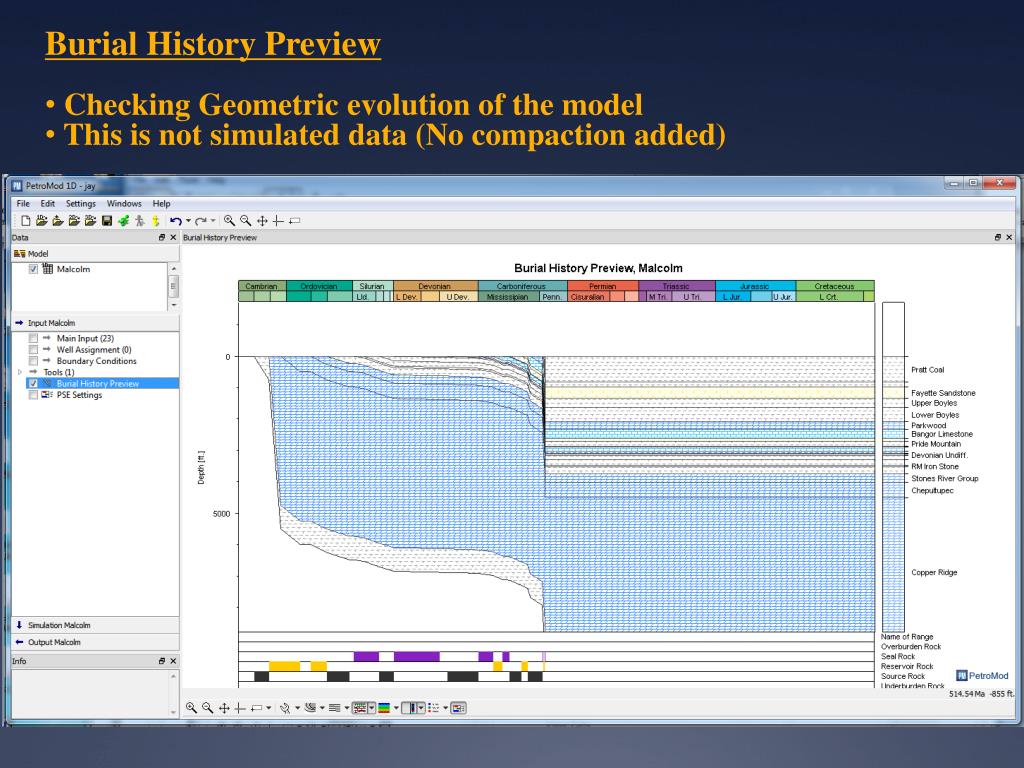Click the vertical column bar icon in bottom toolbar

(x=410, y=708)
